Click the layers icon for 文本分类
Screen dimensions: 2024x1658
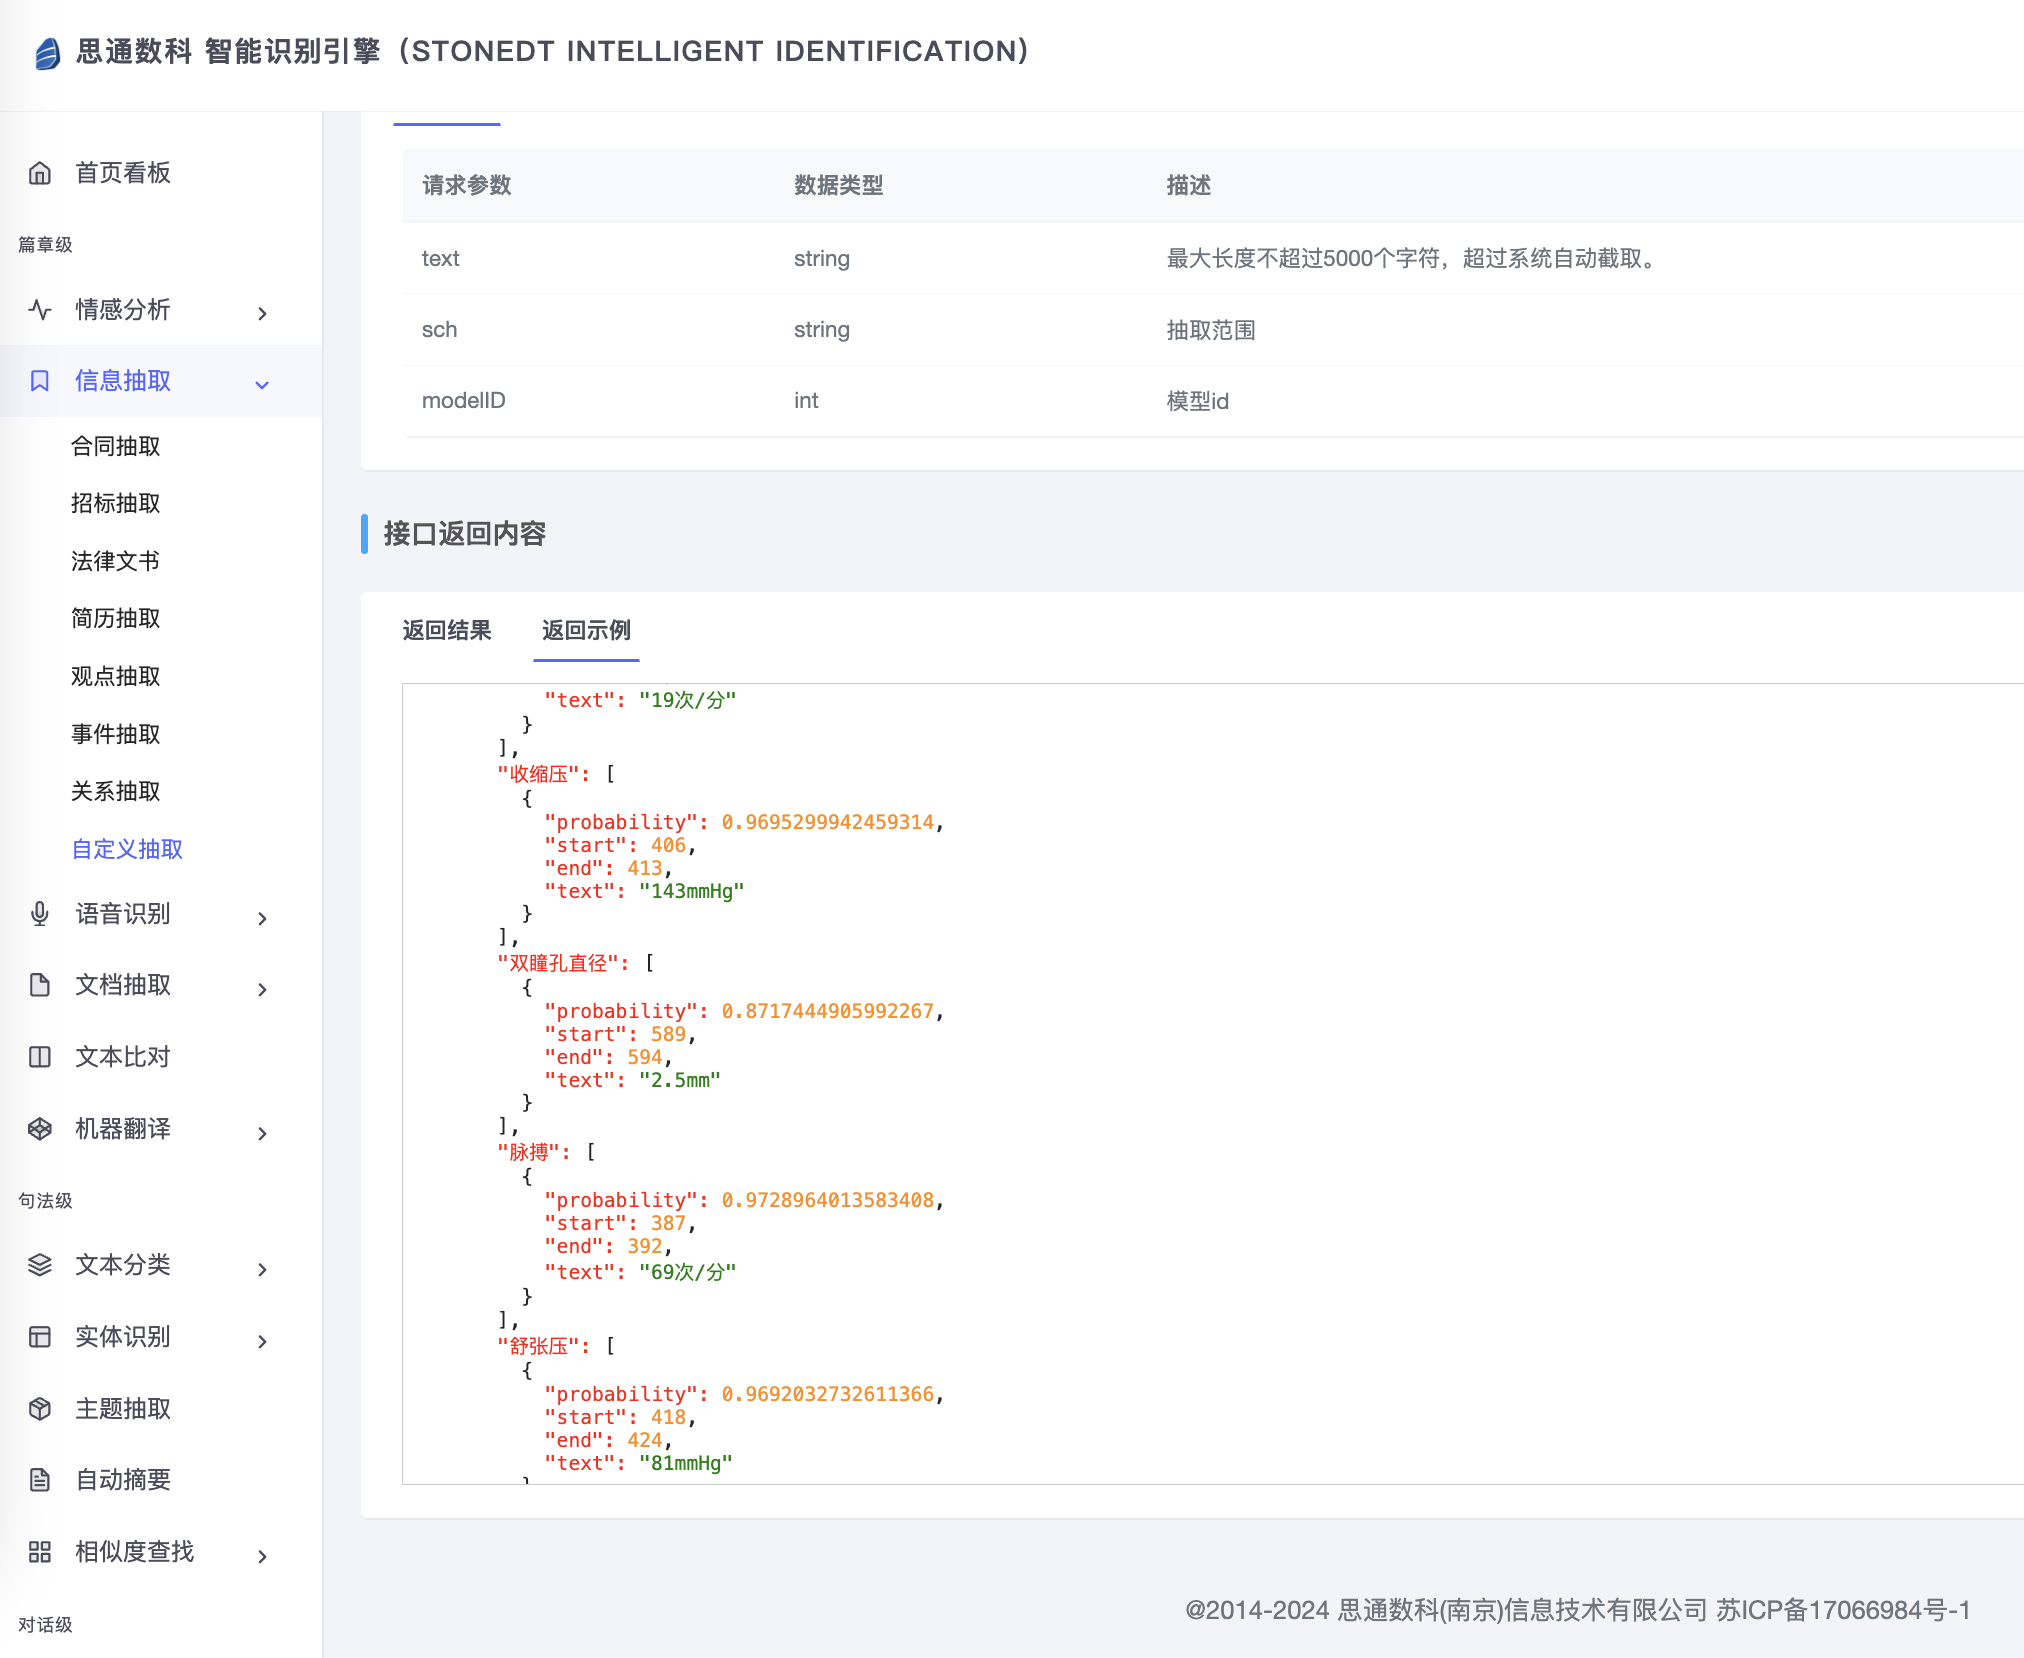(x=40, y=1265)
